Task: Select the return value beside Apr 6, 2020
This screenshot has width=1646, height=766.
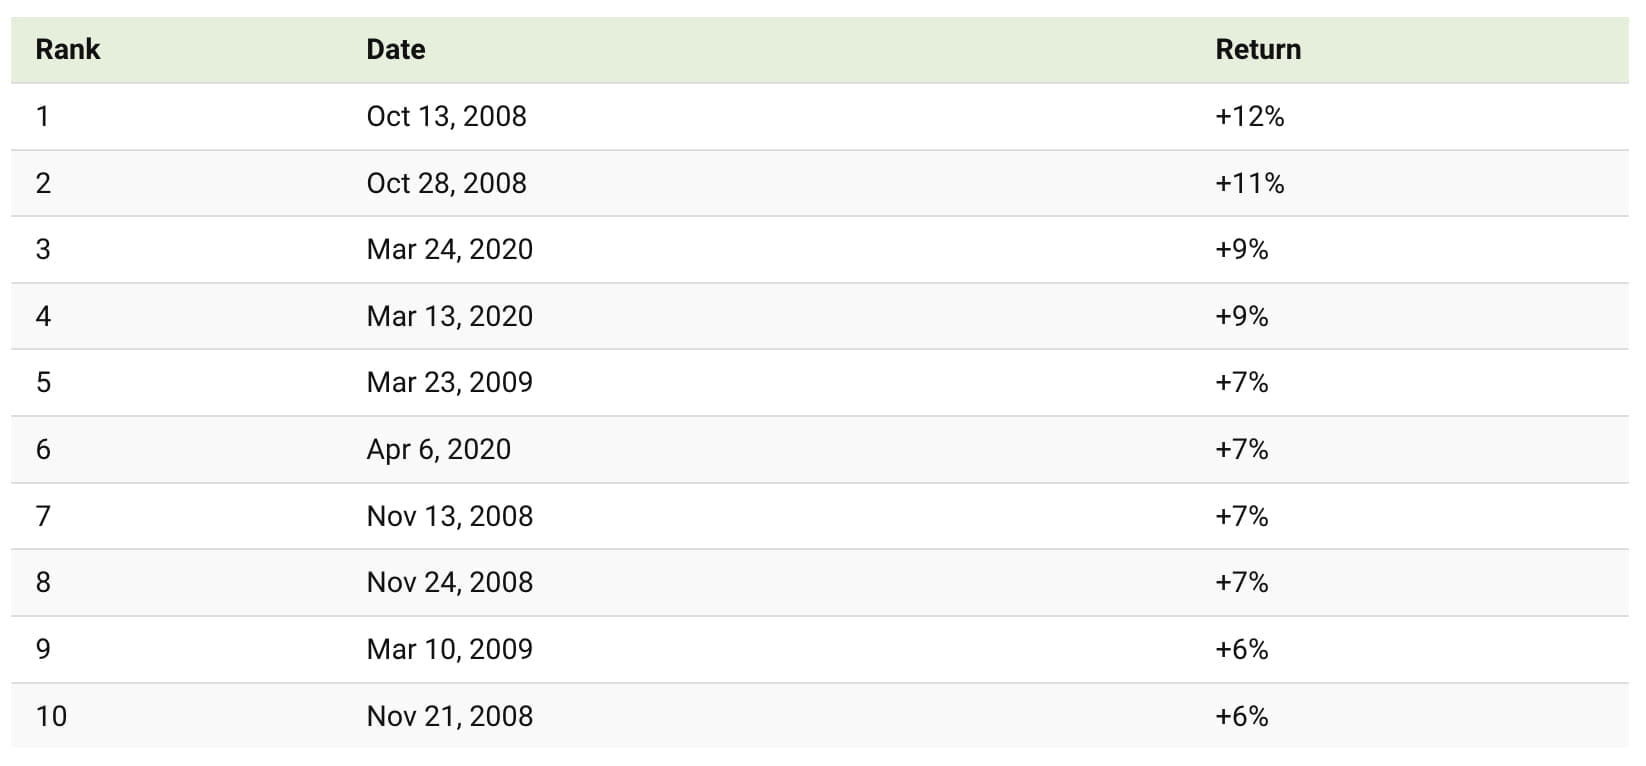Action: tap(1241, 449)
